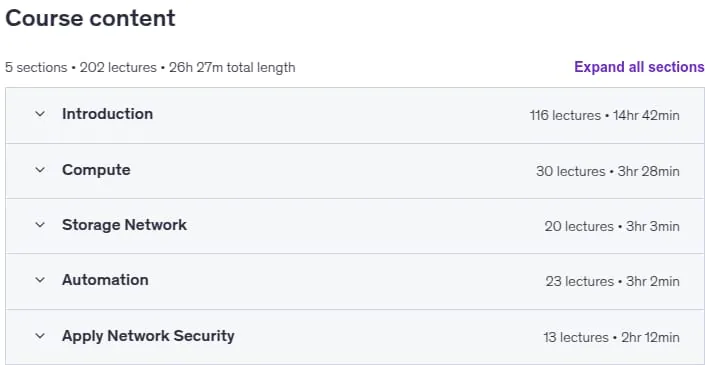Select the Compute section title
Image resolution: width=705 pixels, height=365 pixels.
[x=96, y=169]
